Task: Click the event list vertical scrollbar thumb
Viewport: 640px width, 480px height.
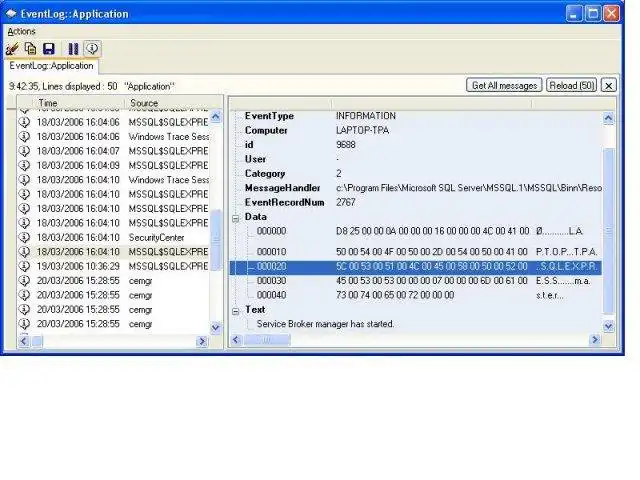Action: [216, 240]
